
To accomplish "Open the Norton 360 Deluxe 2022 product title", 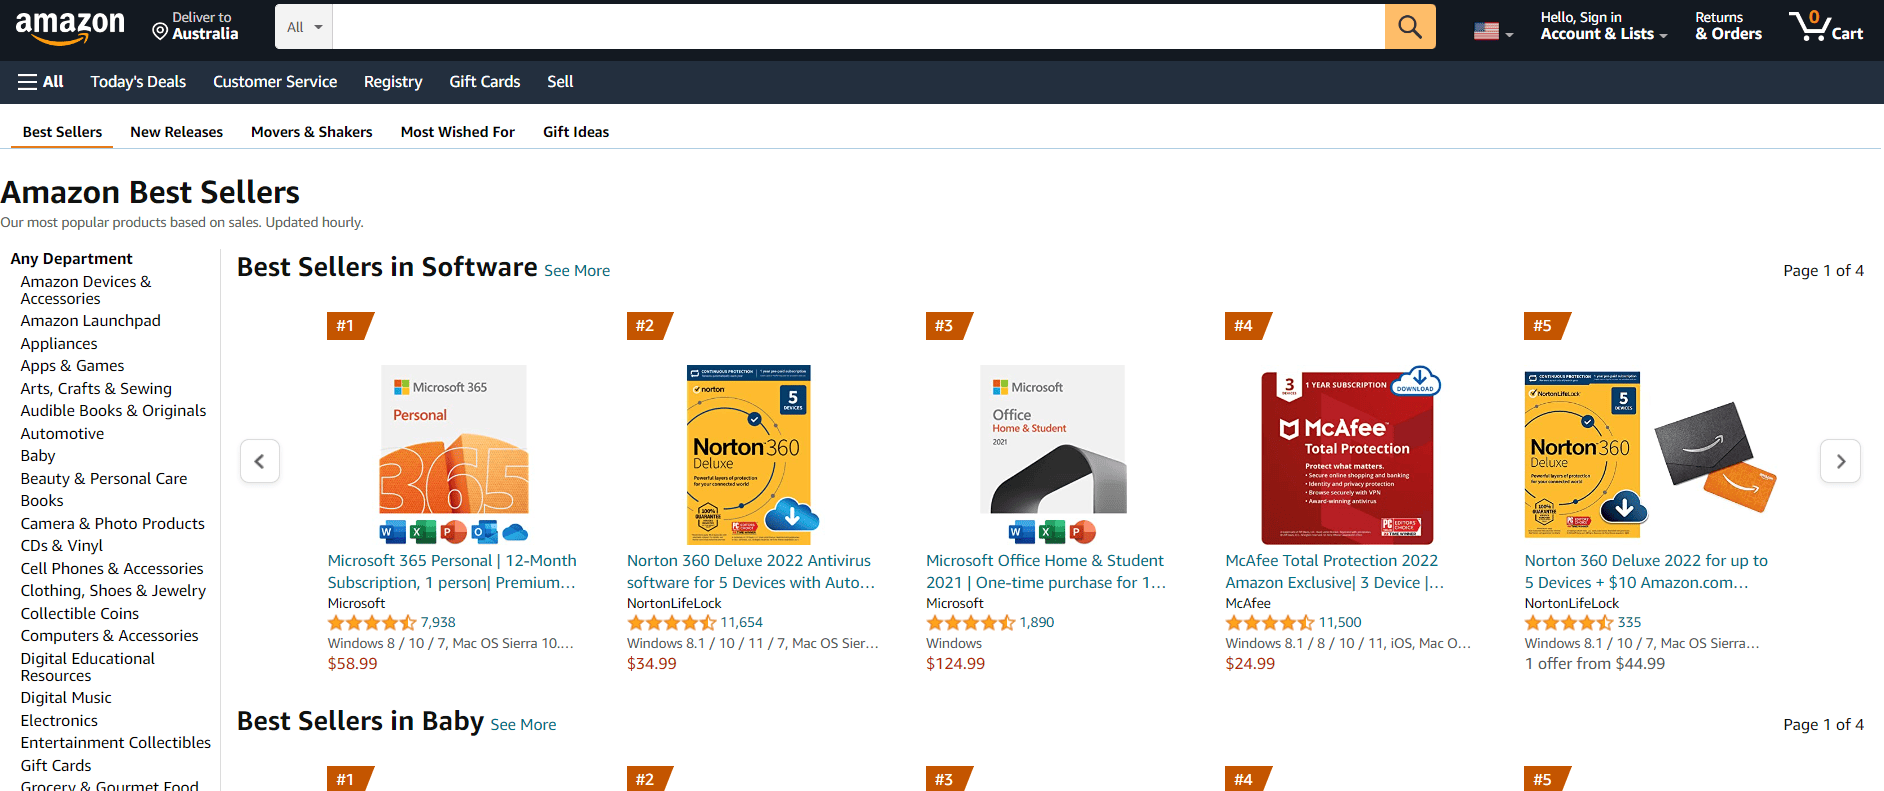I will click(x=748, y=571).
